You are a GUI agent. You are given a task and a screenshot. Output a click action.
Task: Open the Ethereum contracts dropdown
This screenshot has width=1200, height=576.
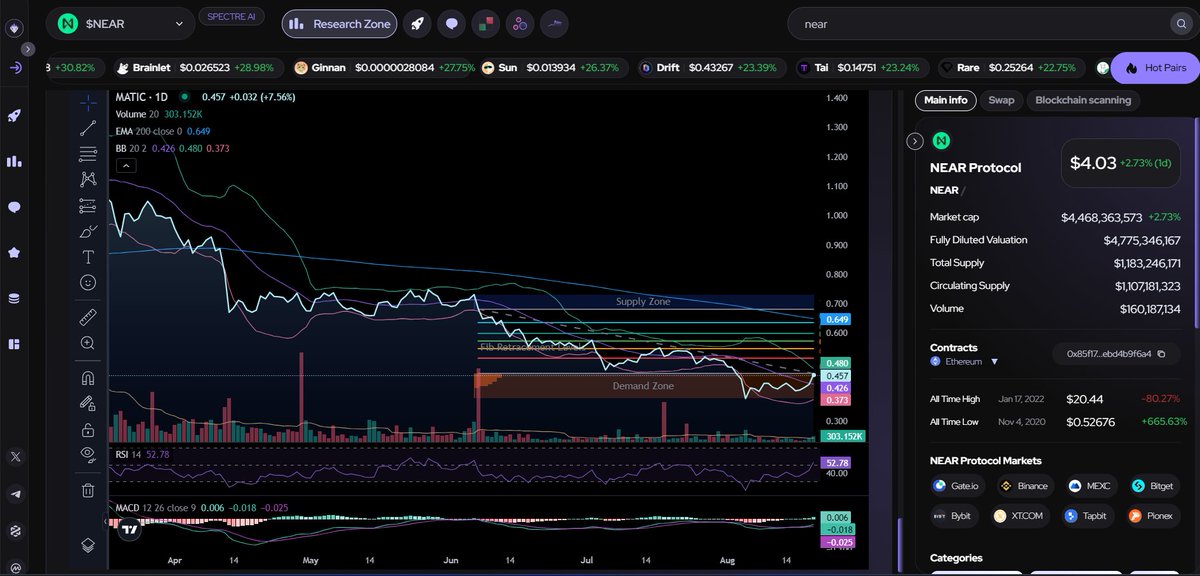[x=964, y=361]
